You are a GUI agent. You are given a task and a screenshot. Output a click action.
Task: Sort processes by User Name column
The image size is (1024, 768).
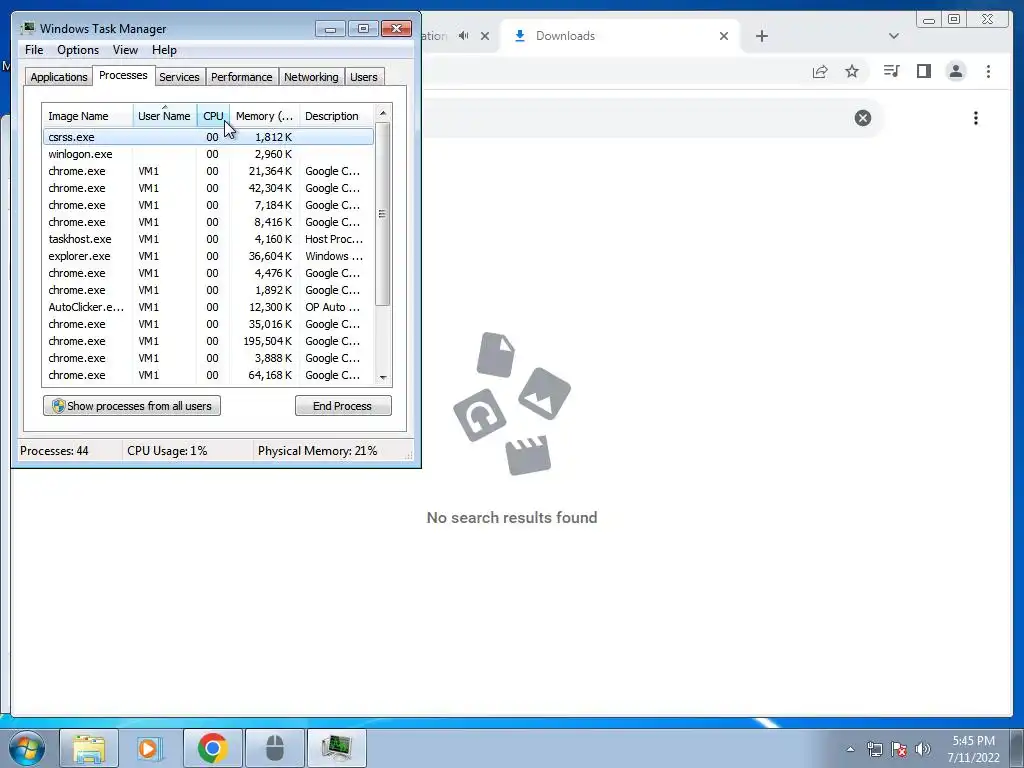[x=165, y=116]
